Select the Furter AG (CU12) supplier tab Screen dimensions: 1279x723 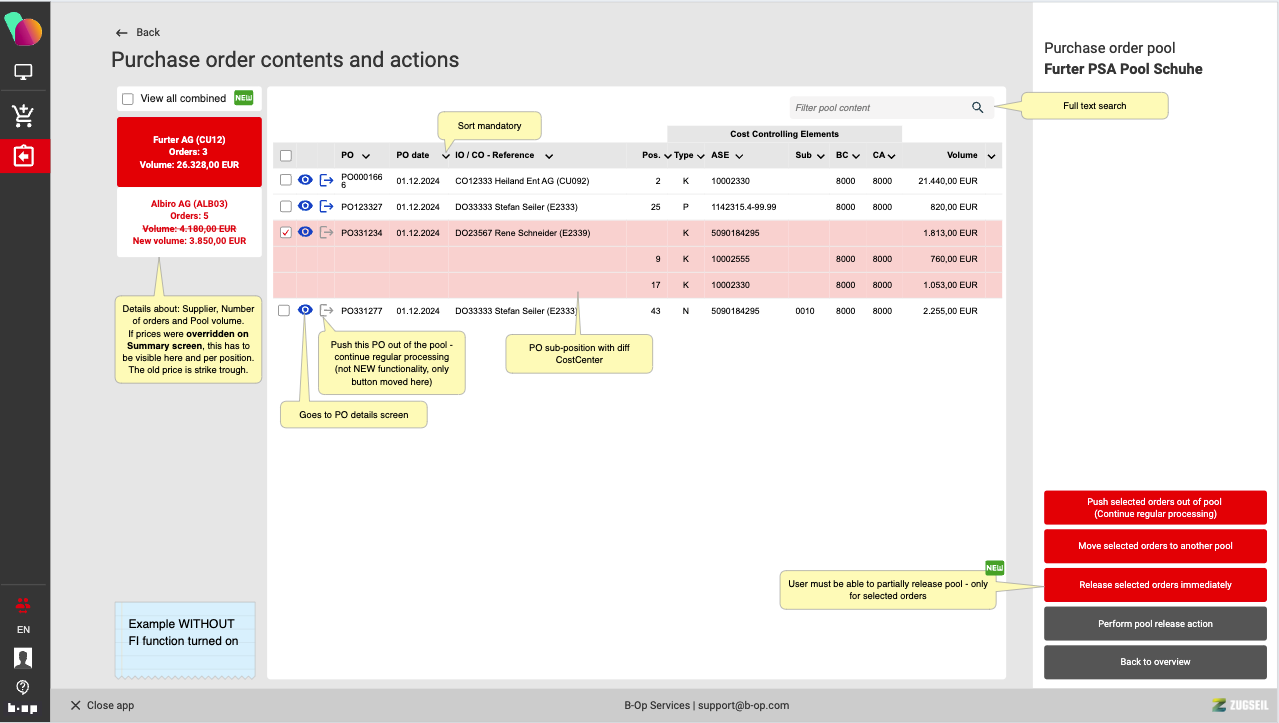[189, 152]
